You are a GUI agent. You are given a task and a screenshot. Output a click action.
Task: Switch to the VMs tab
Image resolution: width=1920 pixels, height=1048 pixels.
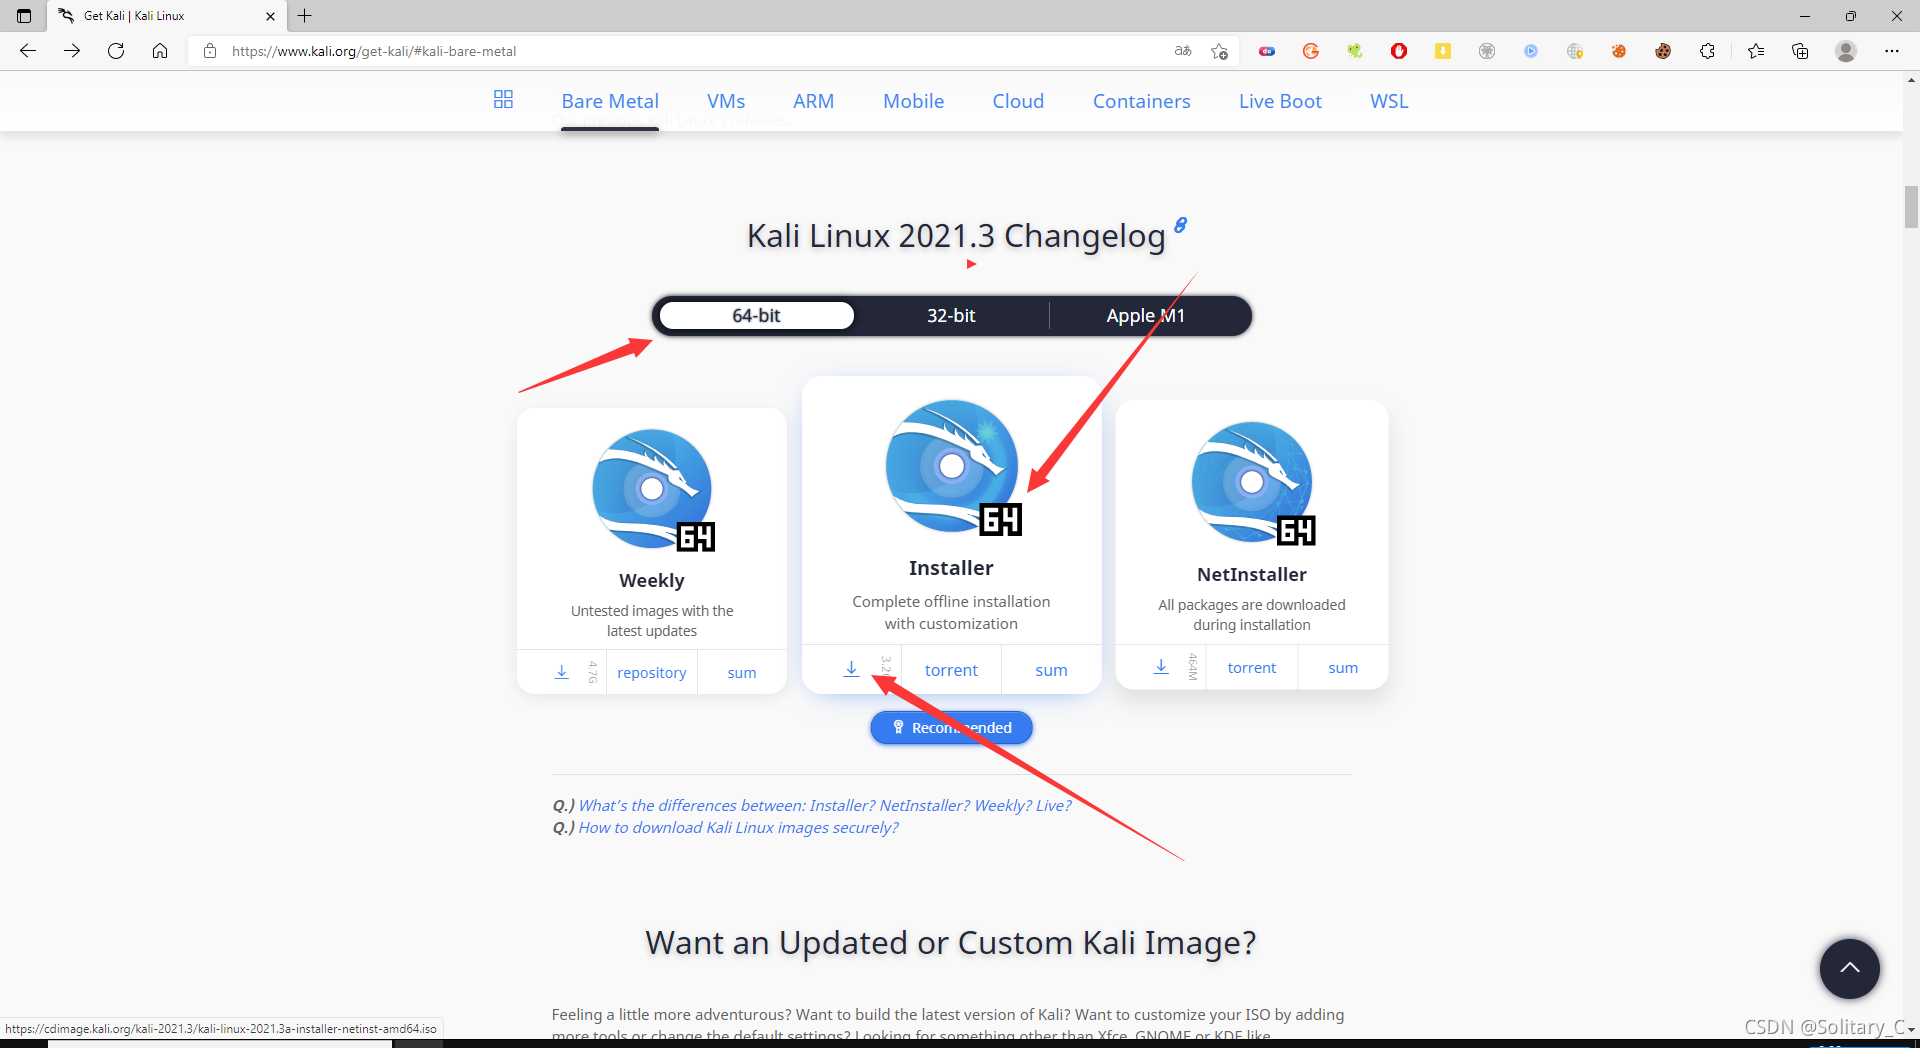726,101
